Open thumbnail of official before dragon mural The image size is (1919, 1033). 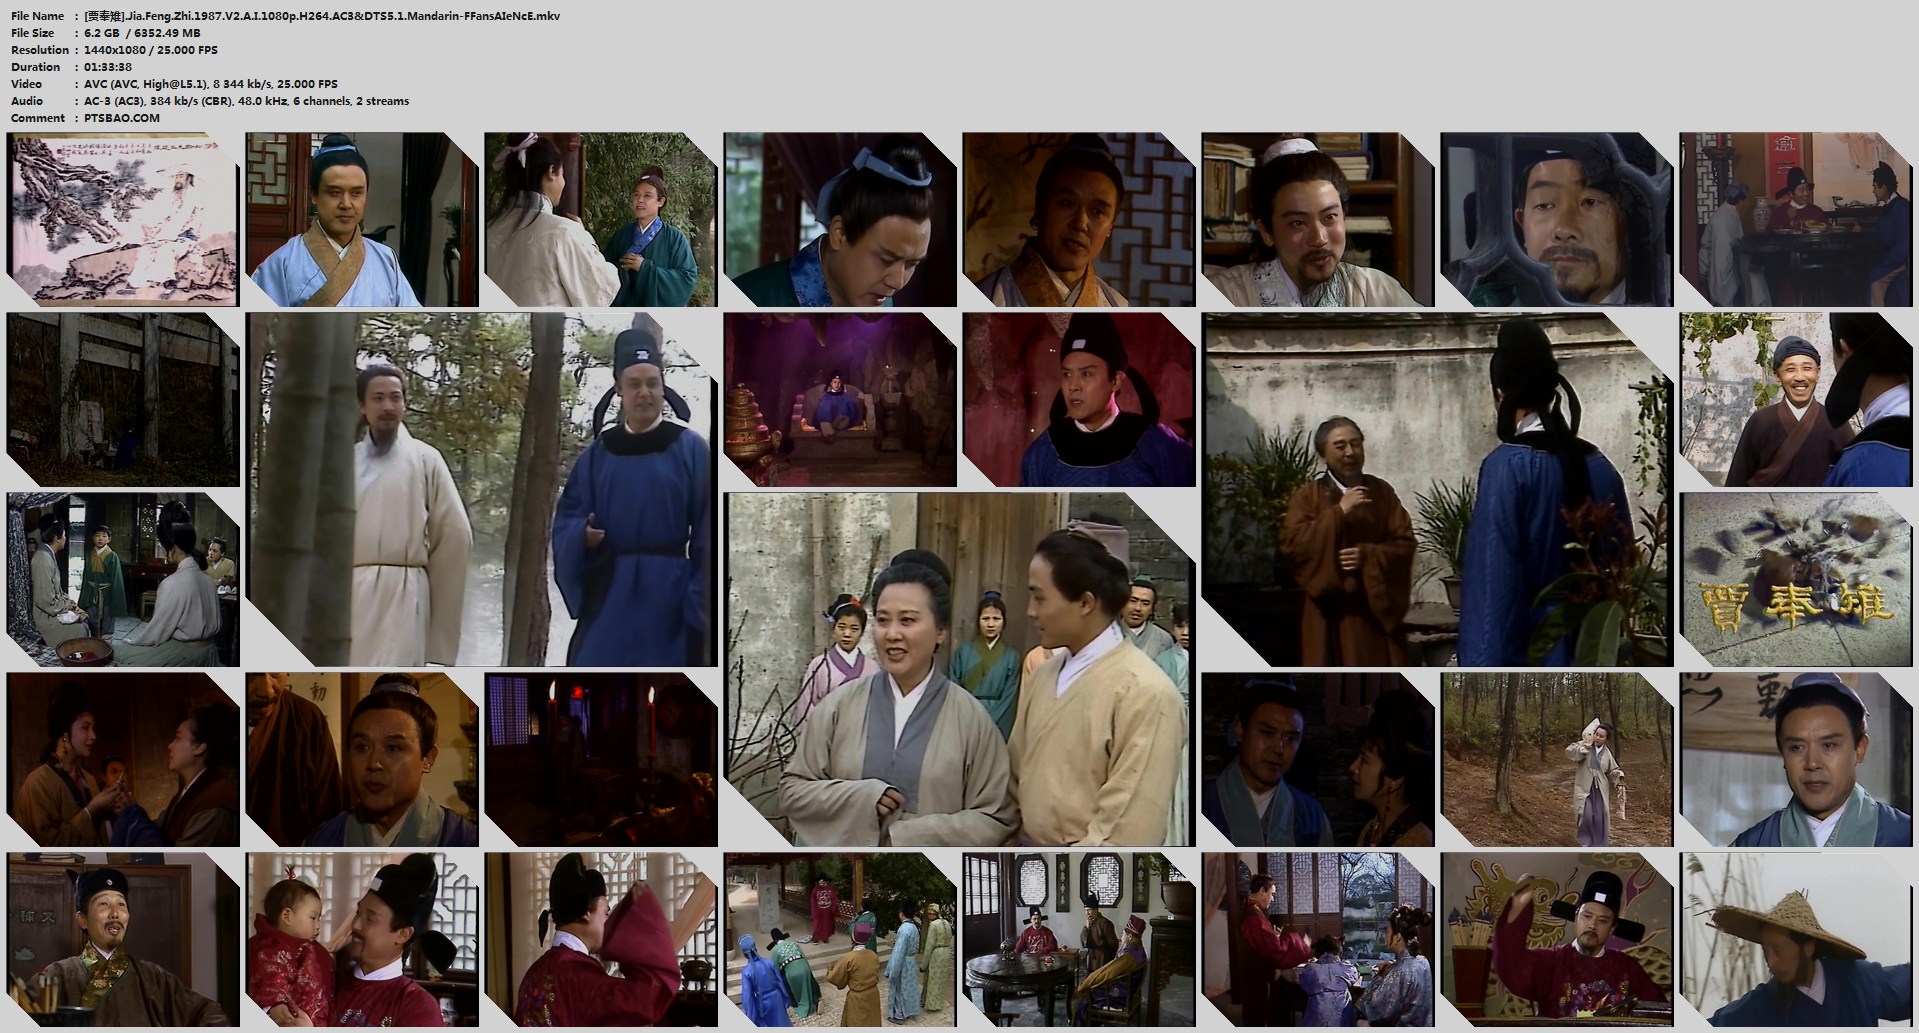coord(1557,940)
